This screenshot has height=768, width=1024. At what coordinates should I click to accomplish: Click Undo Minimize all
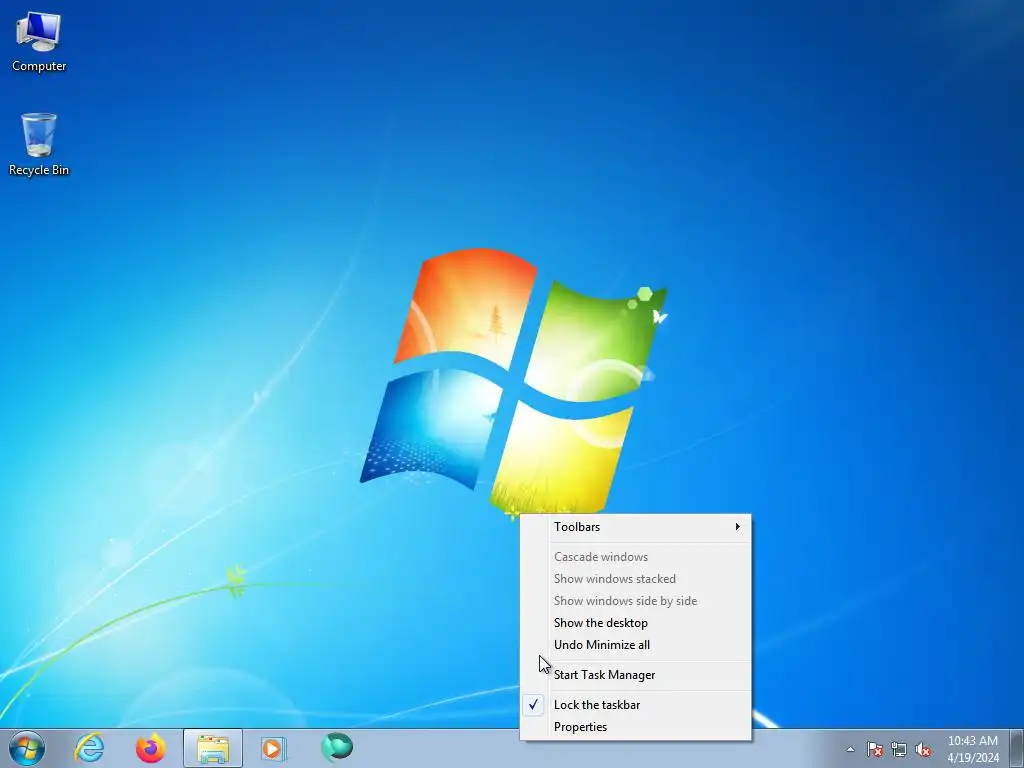(635, 645)
